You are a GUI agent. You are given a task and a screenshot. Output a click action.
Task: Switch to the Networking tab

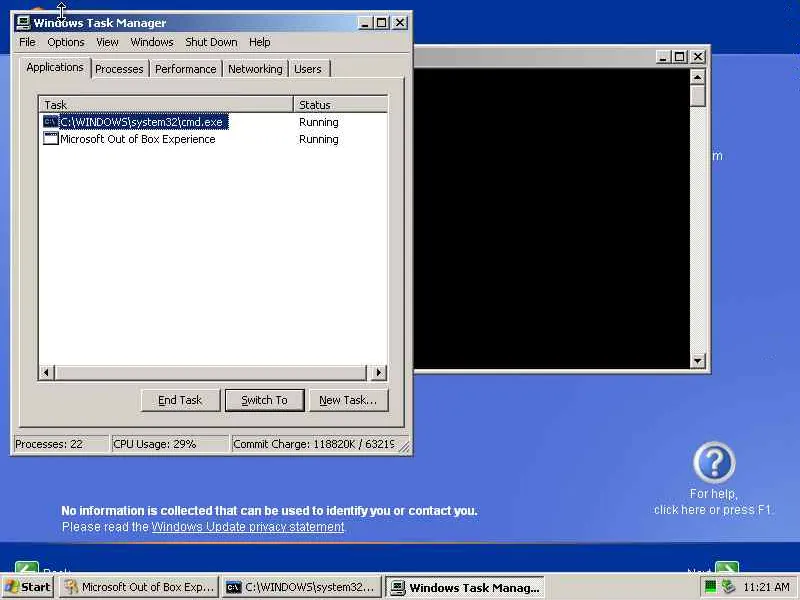click(x=255, y=69)
